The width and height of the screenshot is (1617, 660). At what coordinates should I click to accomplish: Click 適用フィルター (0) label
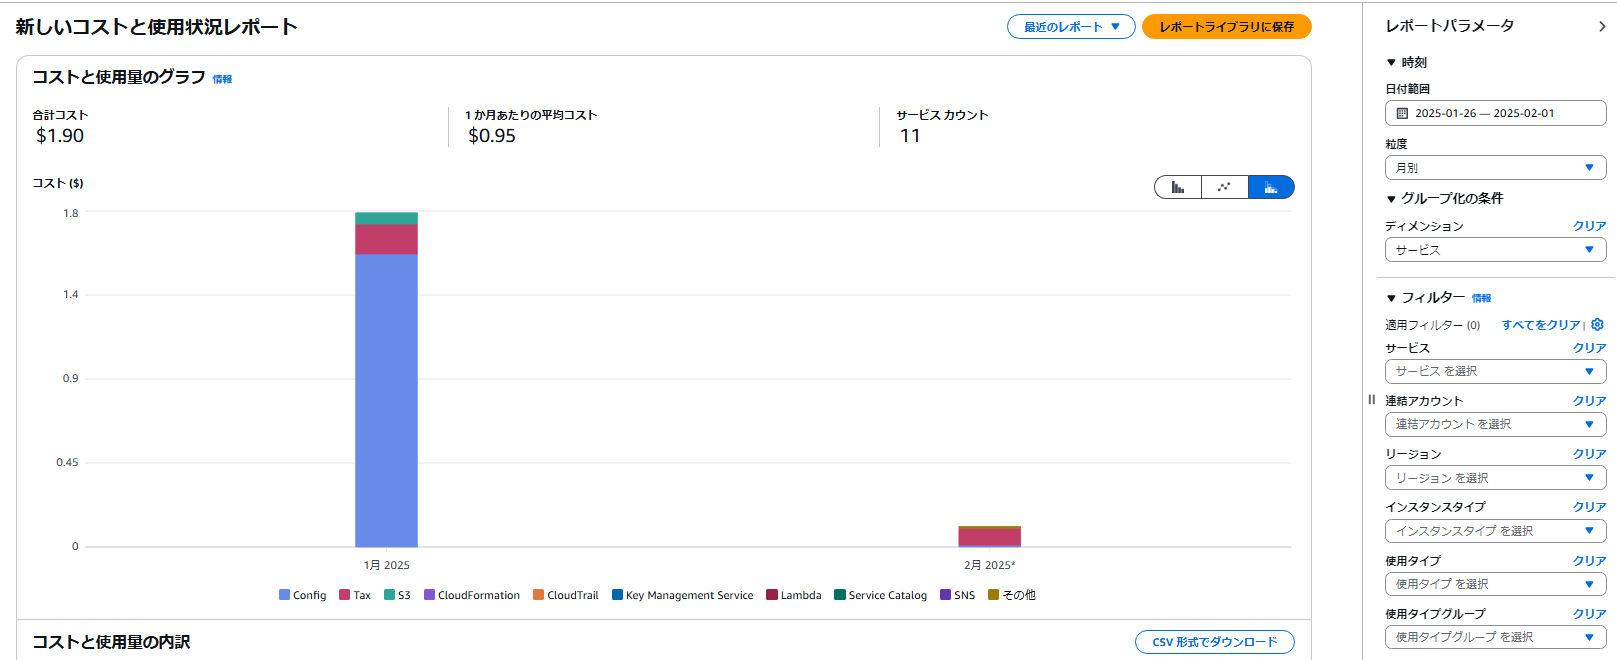click(x=1432, y=325)
